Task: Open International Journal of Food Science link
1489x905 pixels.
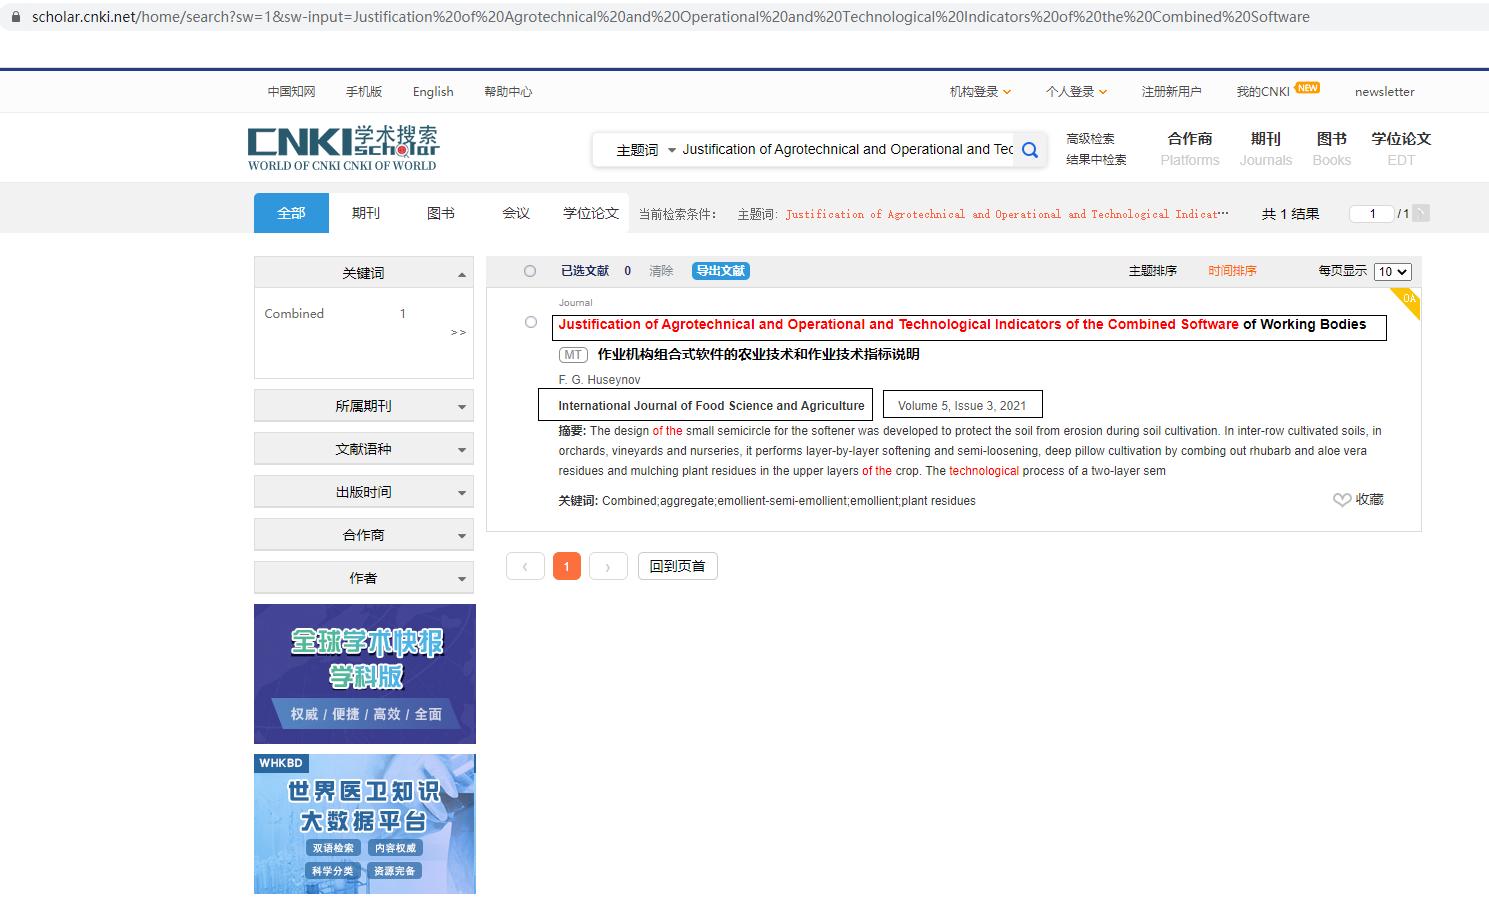Action: [x=711, y=406]
